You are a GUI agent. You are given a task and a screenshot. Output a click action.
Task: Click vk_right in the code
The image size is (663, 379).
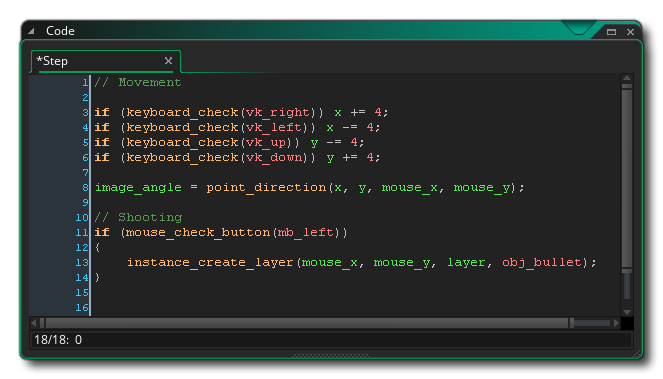coord(278,113)
